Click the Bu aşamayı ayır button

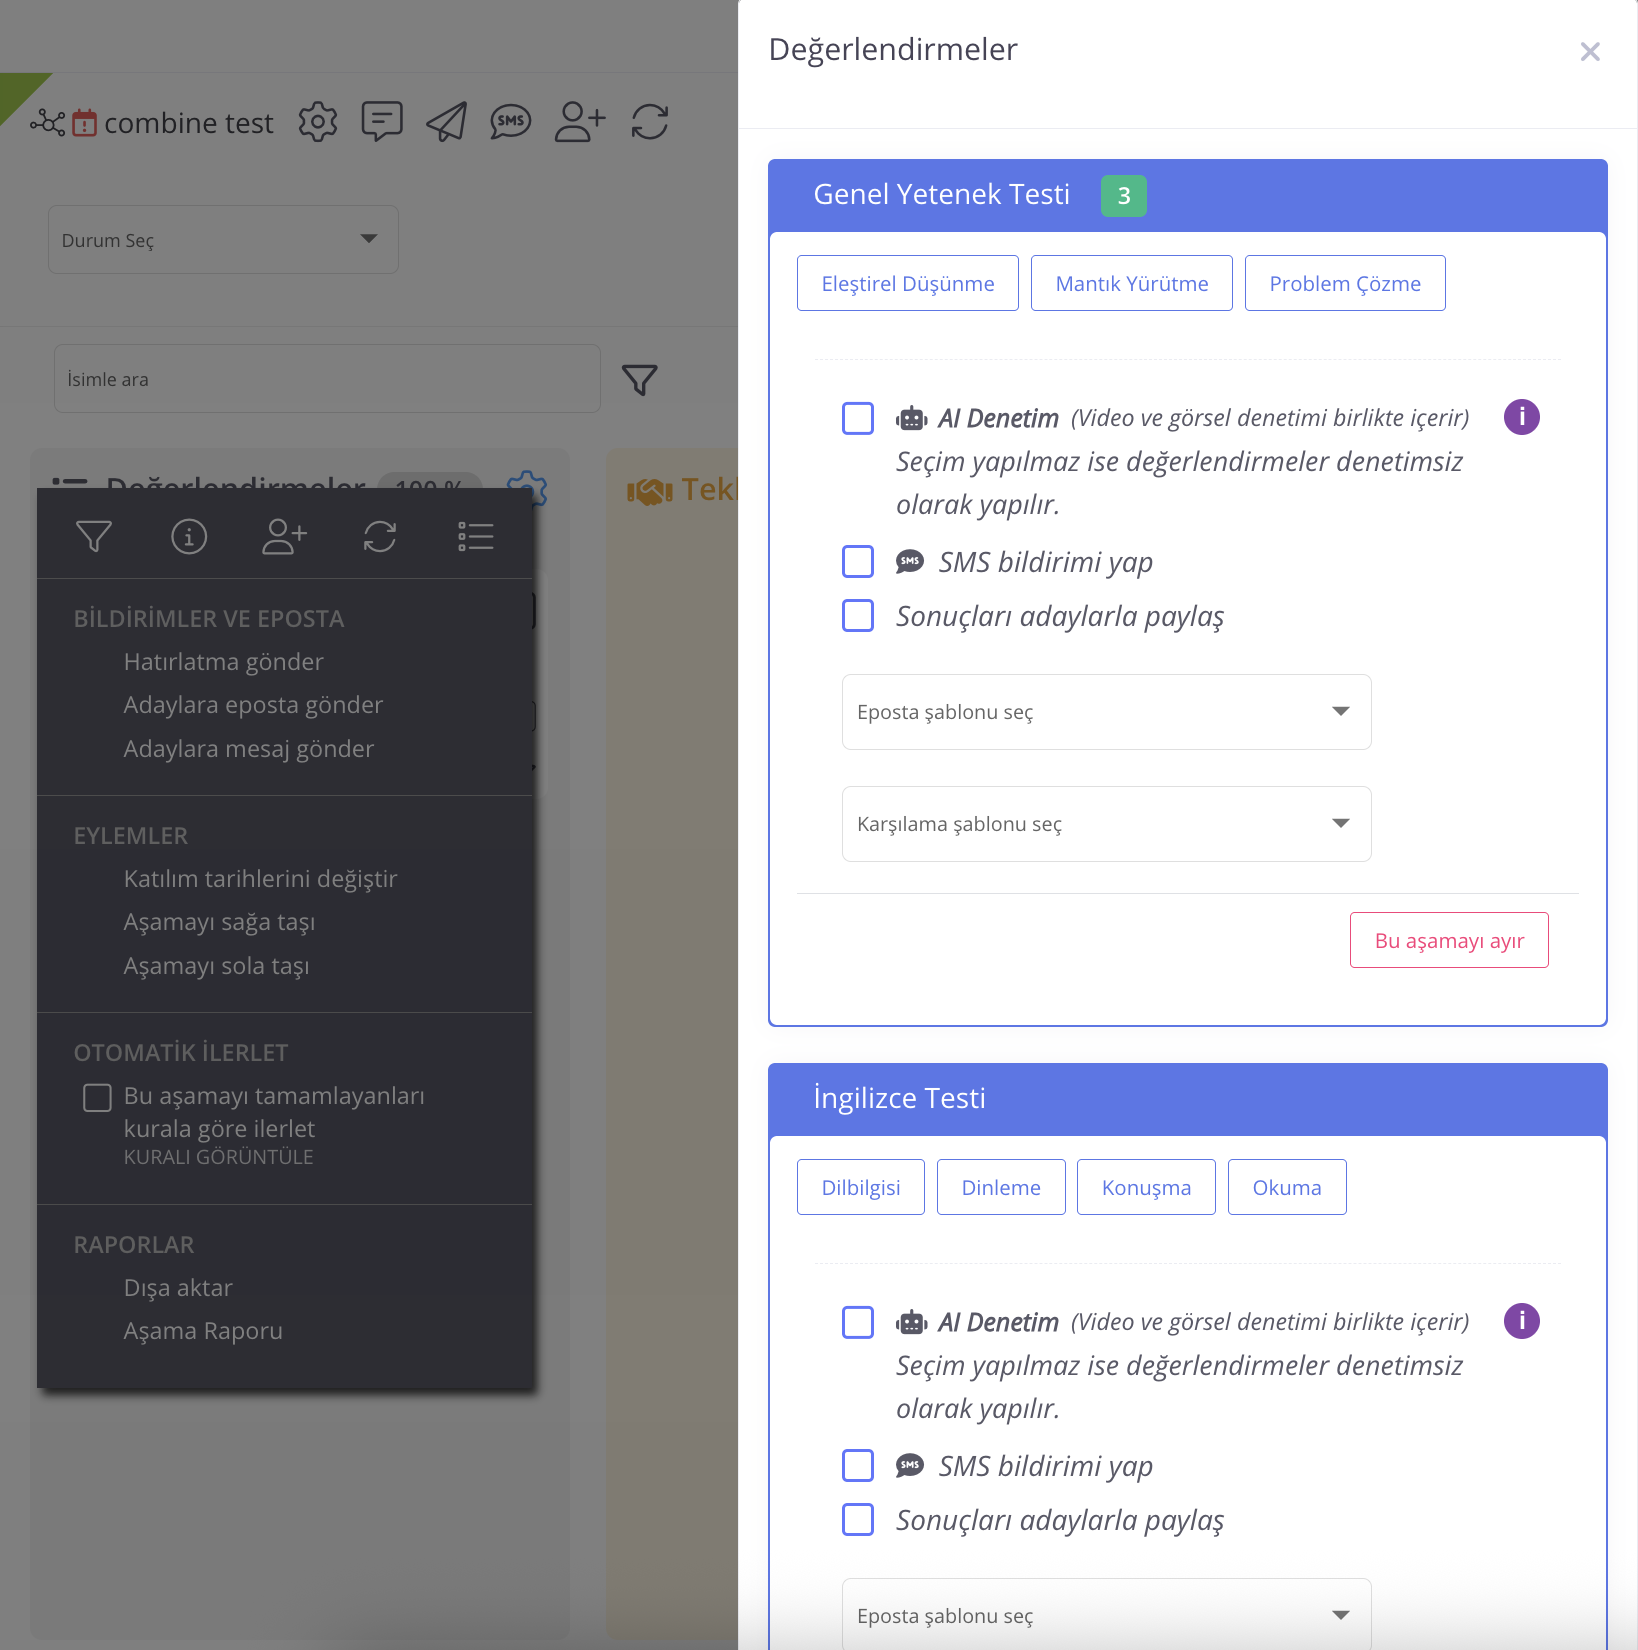tap(1449, 940)
